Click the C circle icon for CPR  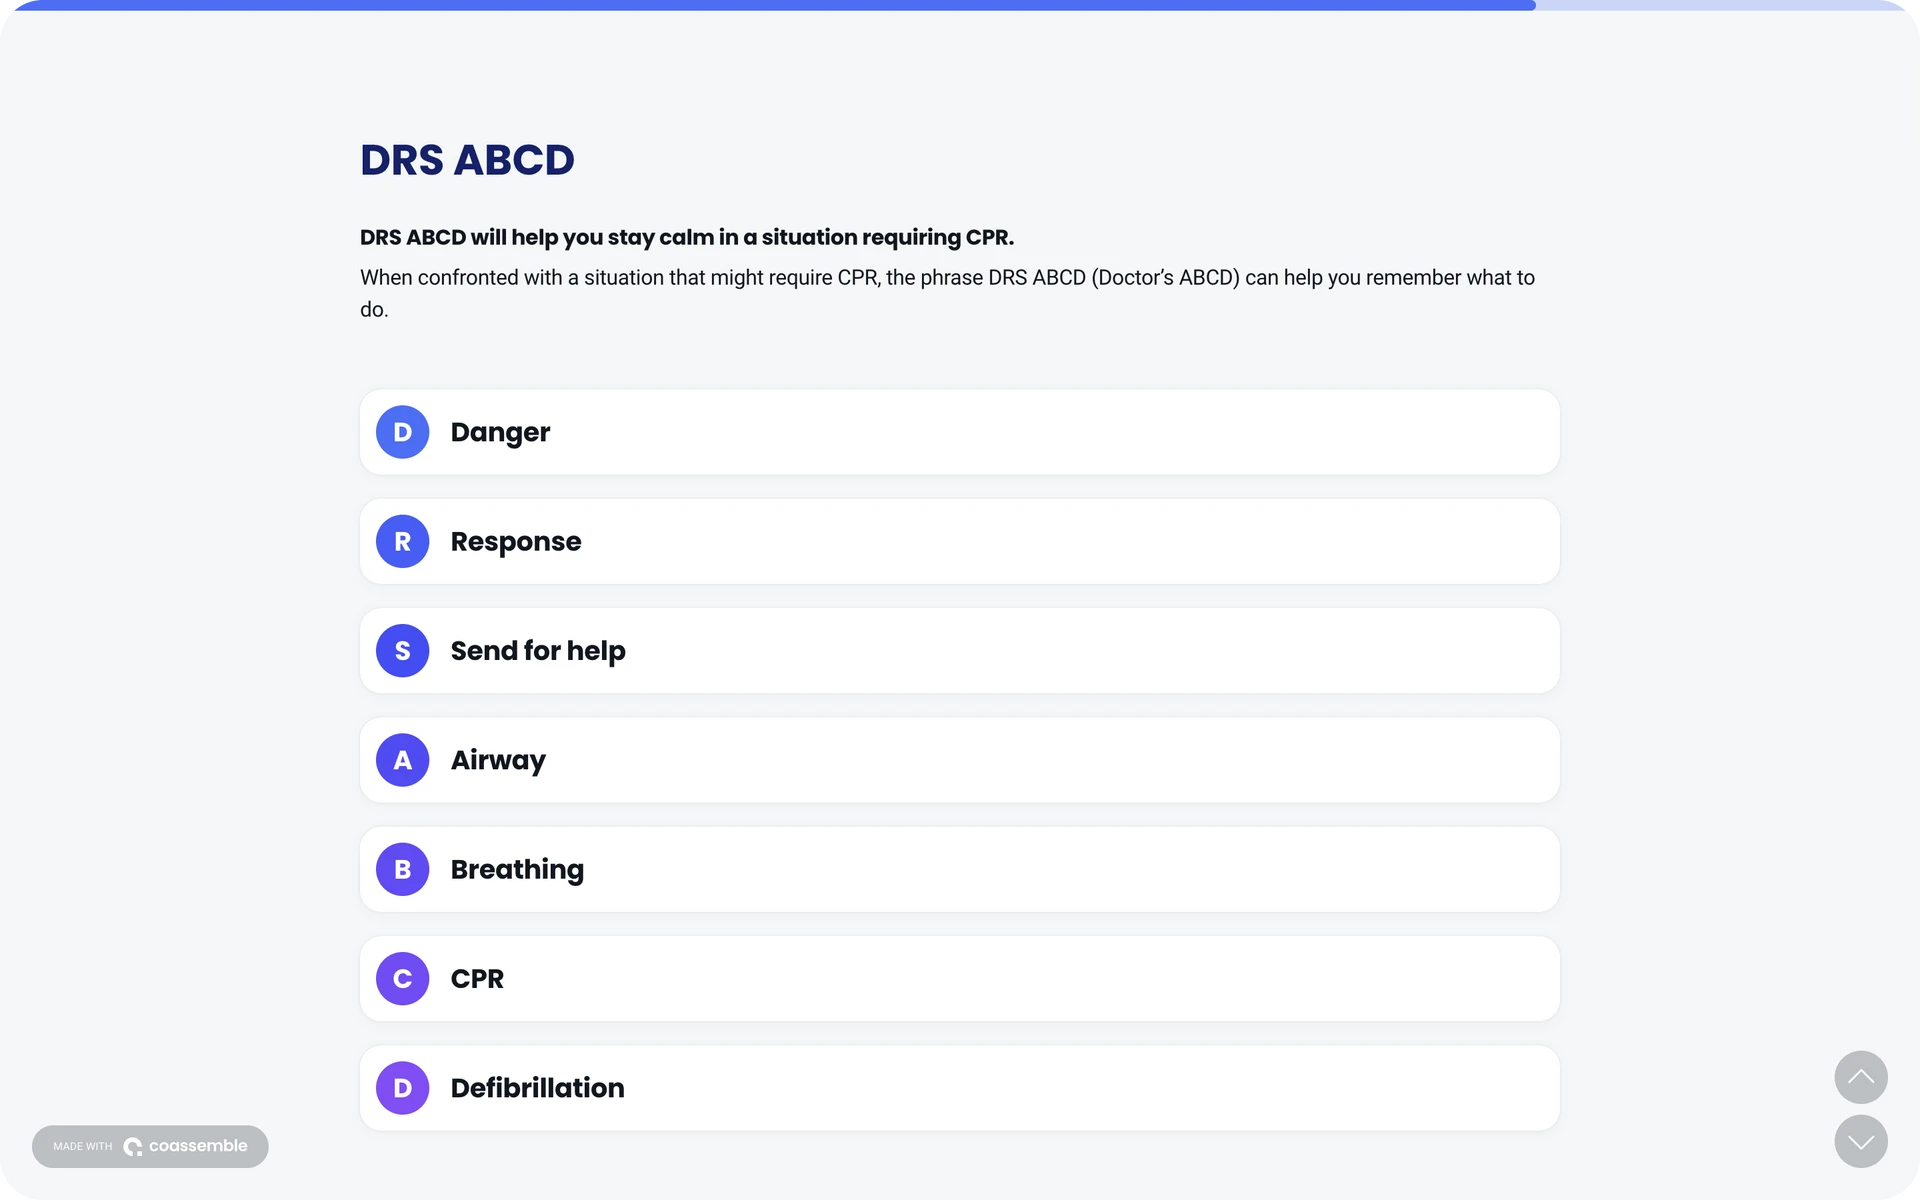[x=402, y=979]
